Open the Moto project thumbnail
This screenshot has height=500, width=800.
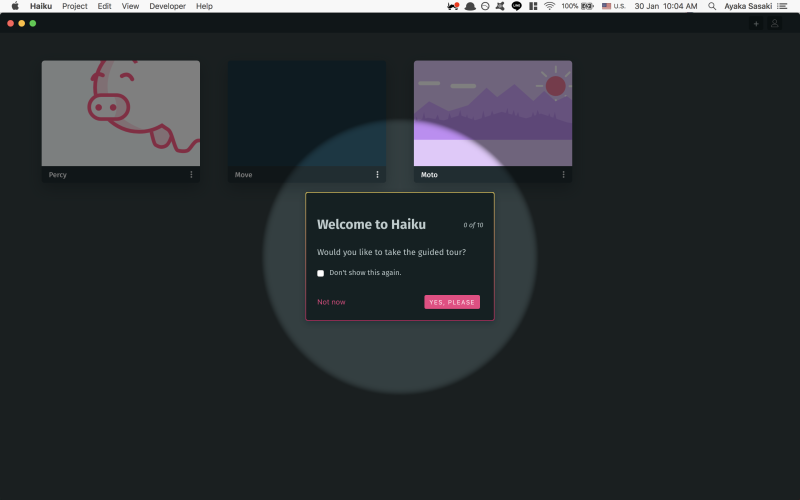point(493,113)
